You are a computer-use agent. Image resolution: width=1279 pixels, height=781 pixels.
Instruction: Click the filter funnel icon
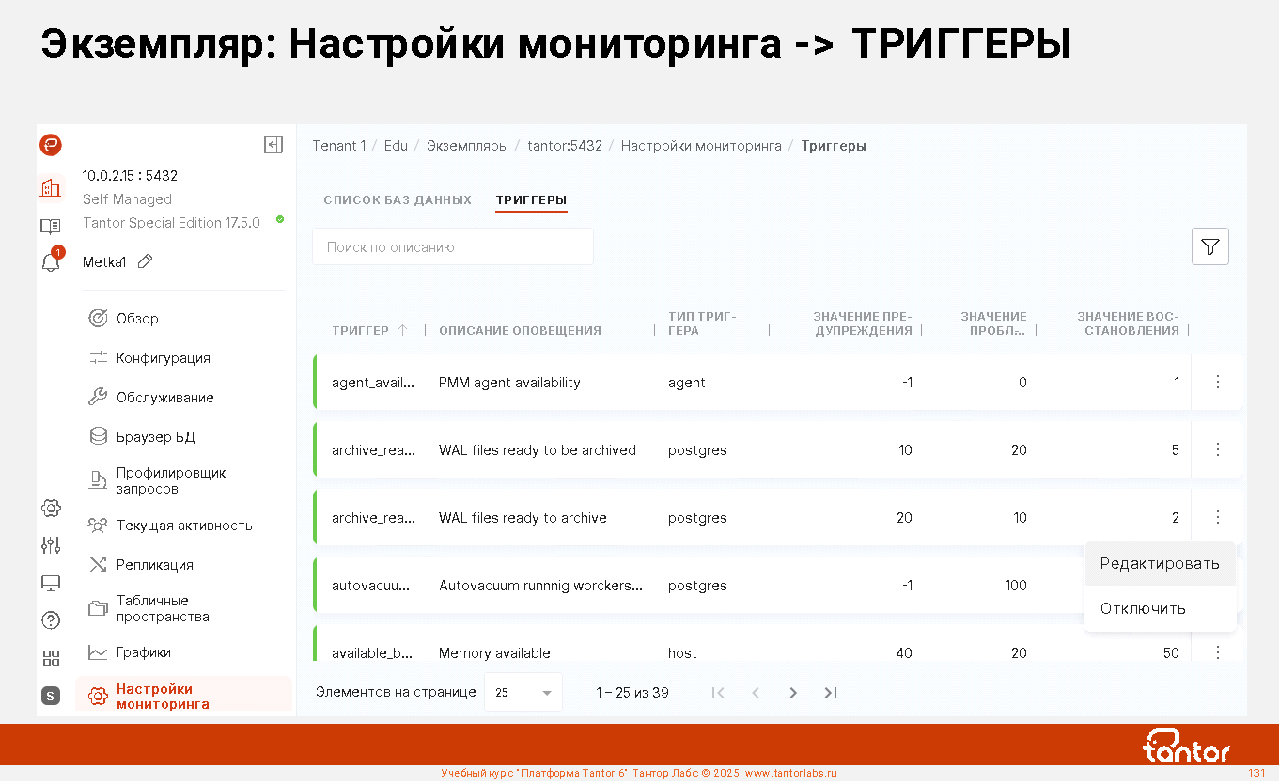point(1210,247)
